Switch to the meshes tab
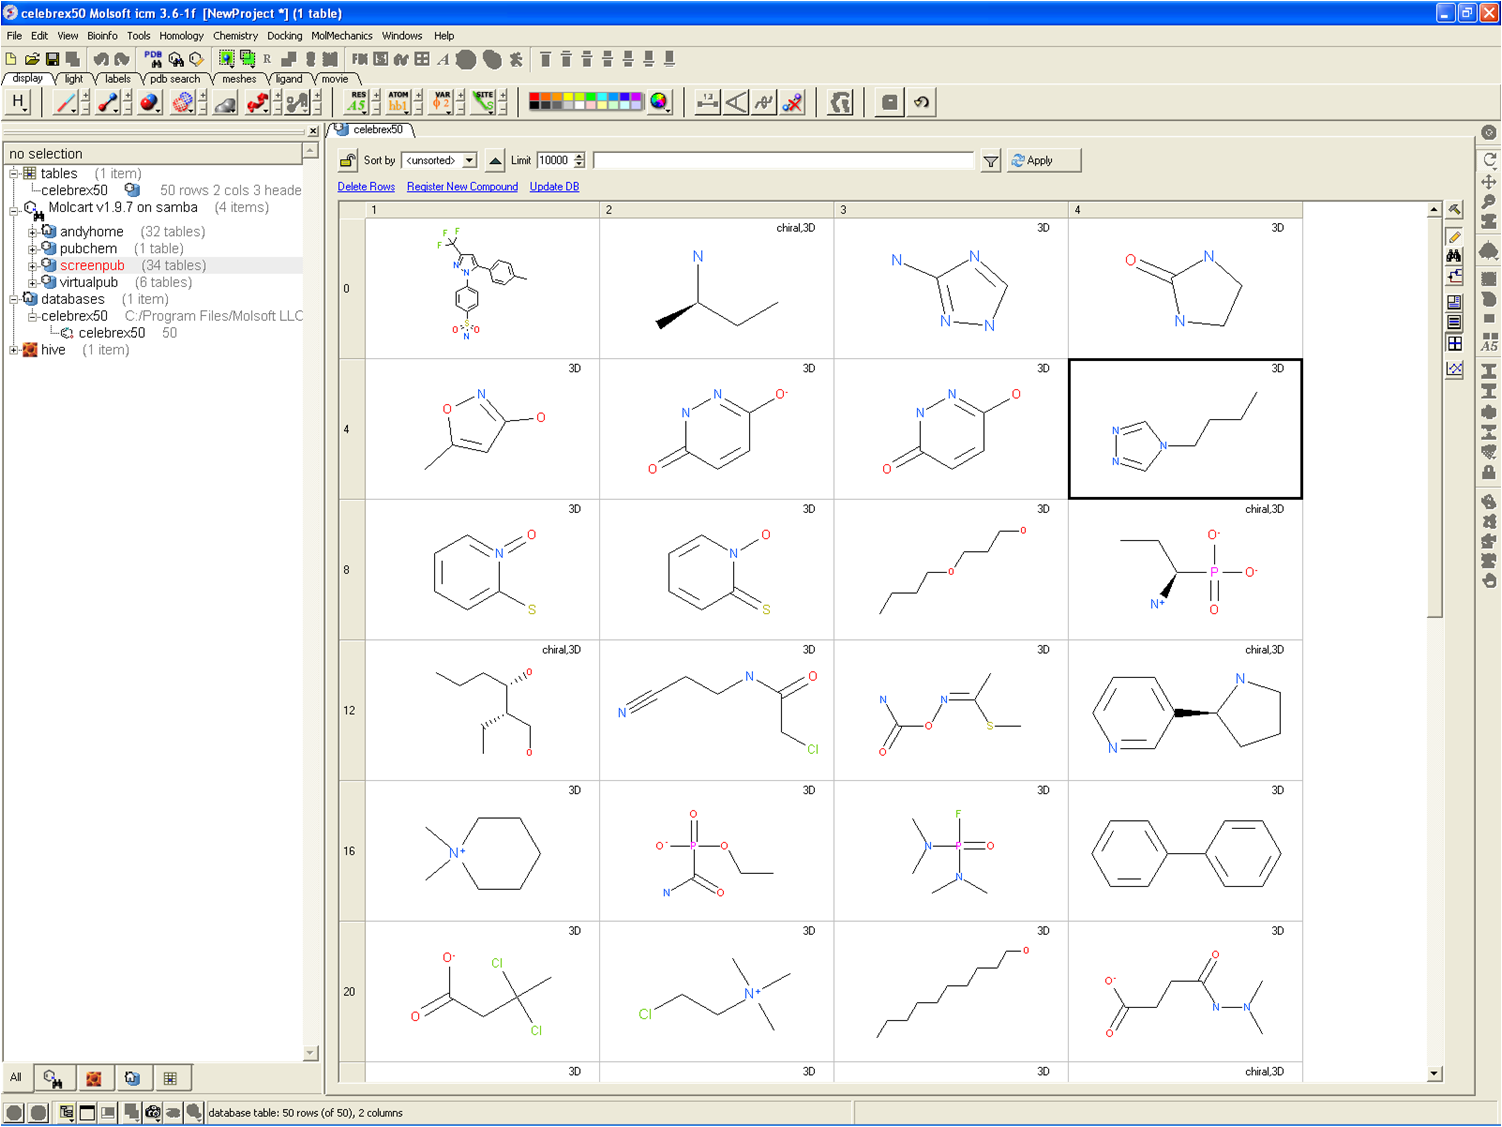 [239, 79]
